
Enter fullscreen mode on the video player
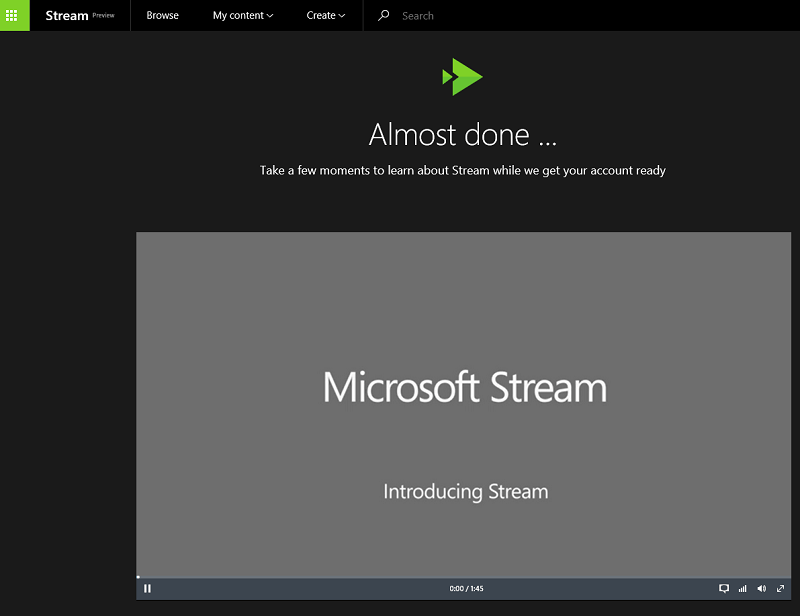(779, 588)
